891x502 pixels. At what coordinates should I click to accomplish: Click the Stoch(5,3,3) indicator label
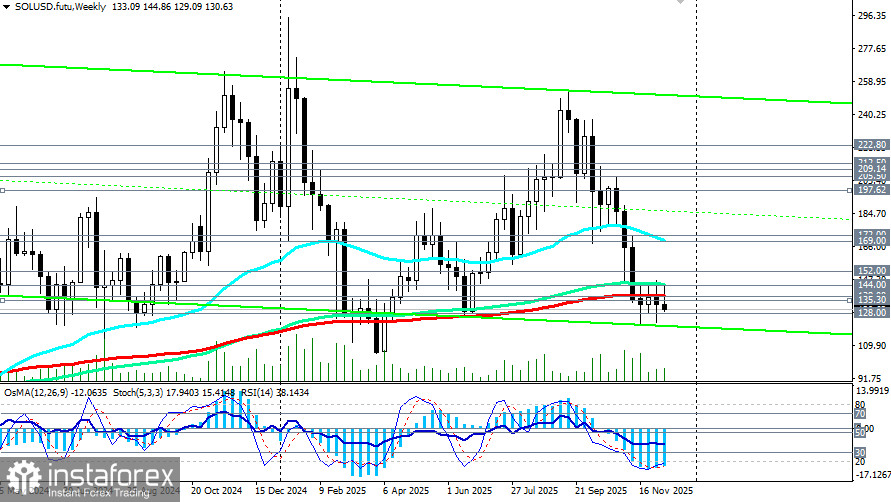click(x=173, y=392)
